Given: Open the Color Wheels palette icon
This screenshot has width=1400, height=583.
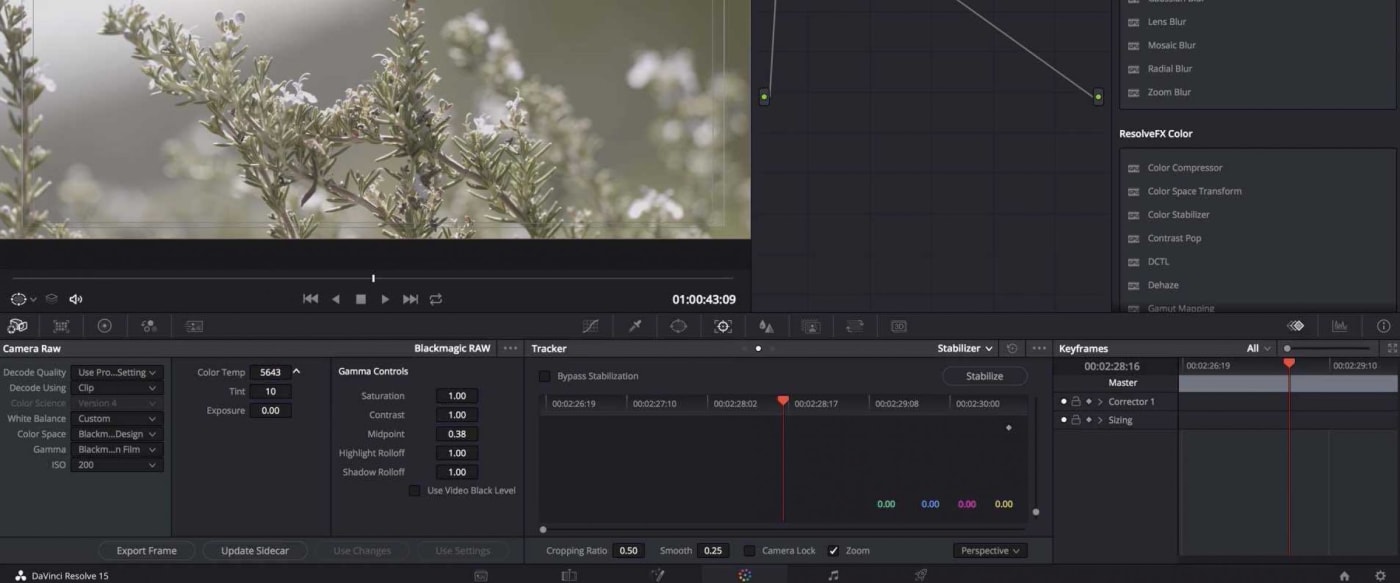Looking at the screenshot, I should 104,326.
